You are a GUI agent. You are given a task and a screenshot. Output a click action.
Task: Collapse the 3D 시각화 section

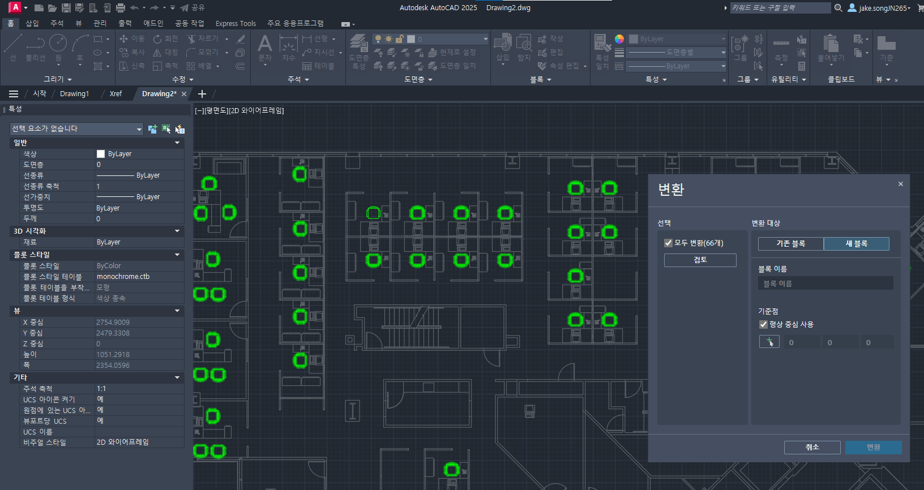[177, 231]
